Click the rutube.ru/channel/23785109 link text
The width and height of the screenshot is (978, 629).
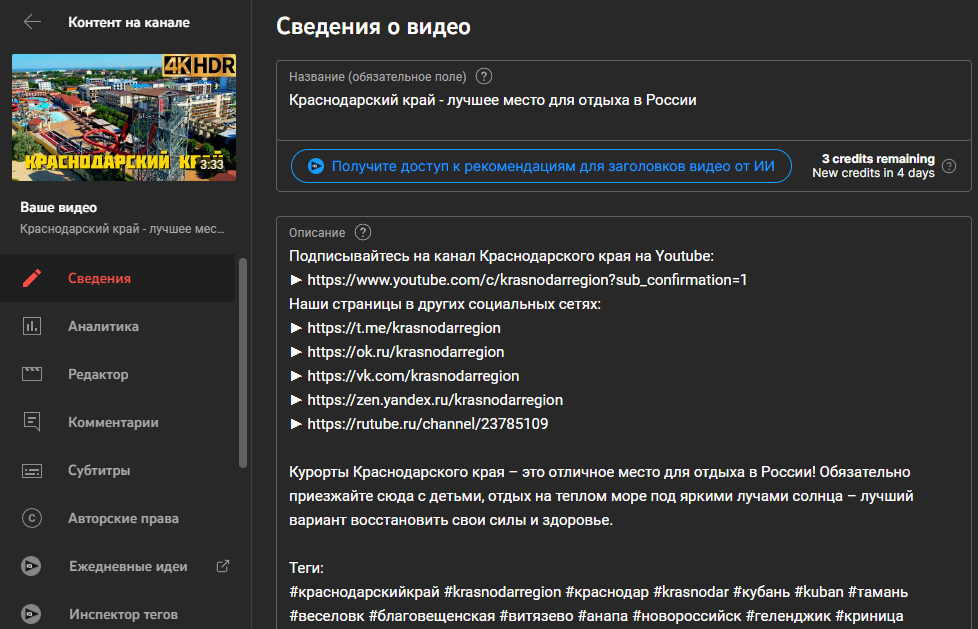(428, 424)
